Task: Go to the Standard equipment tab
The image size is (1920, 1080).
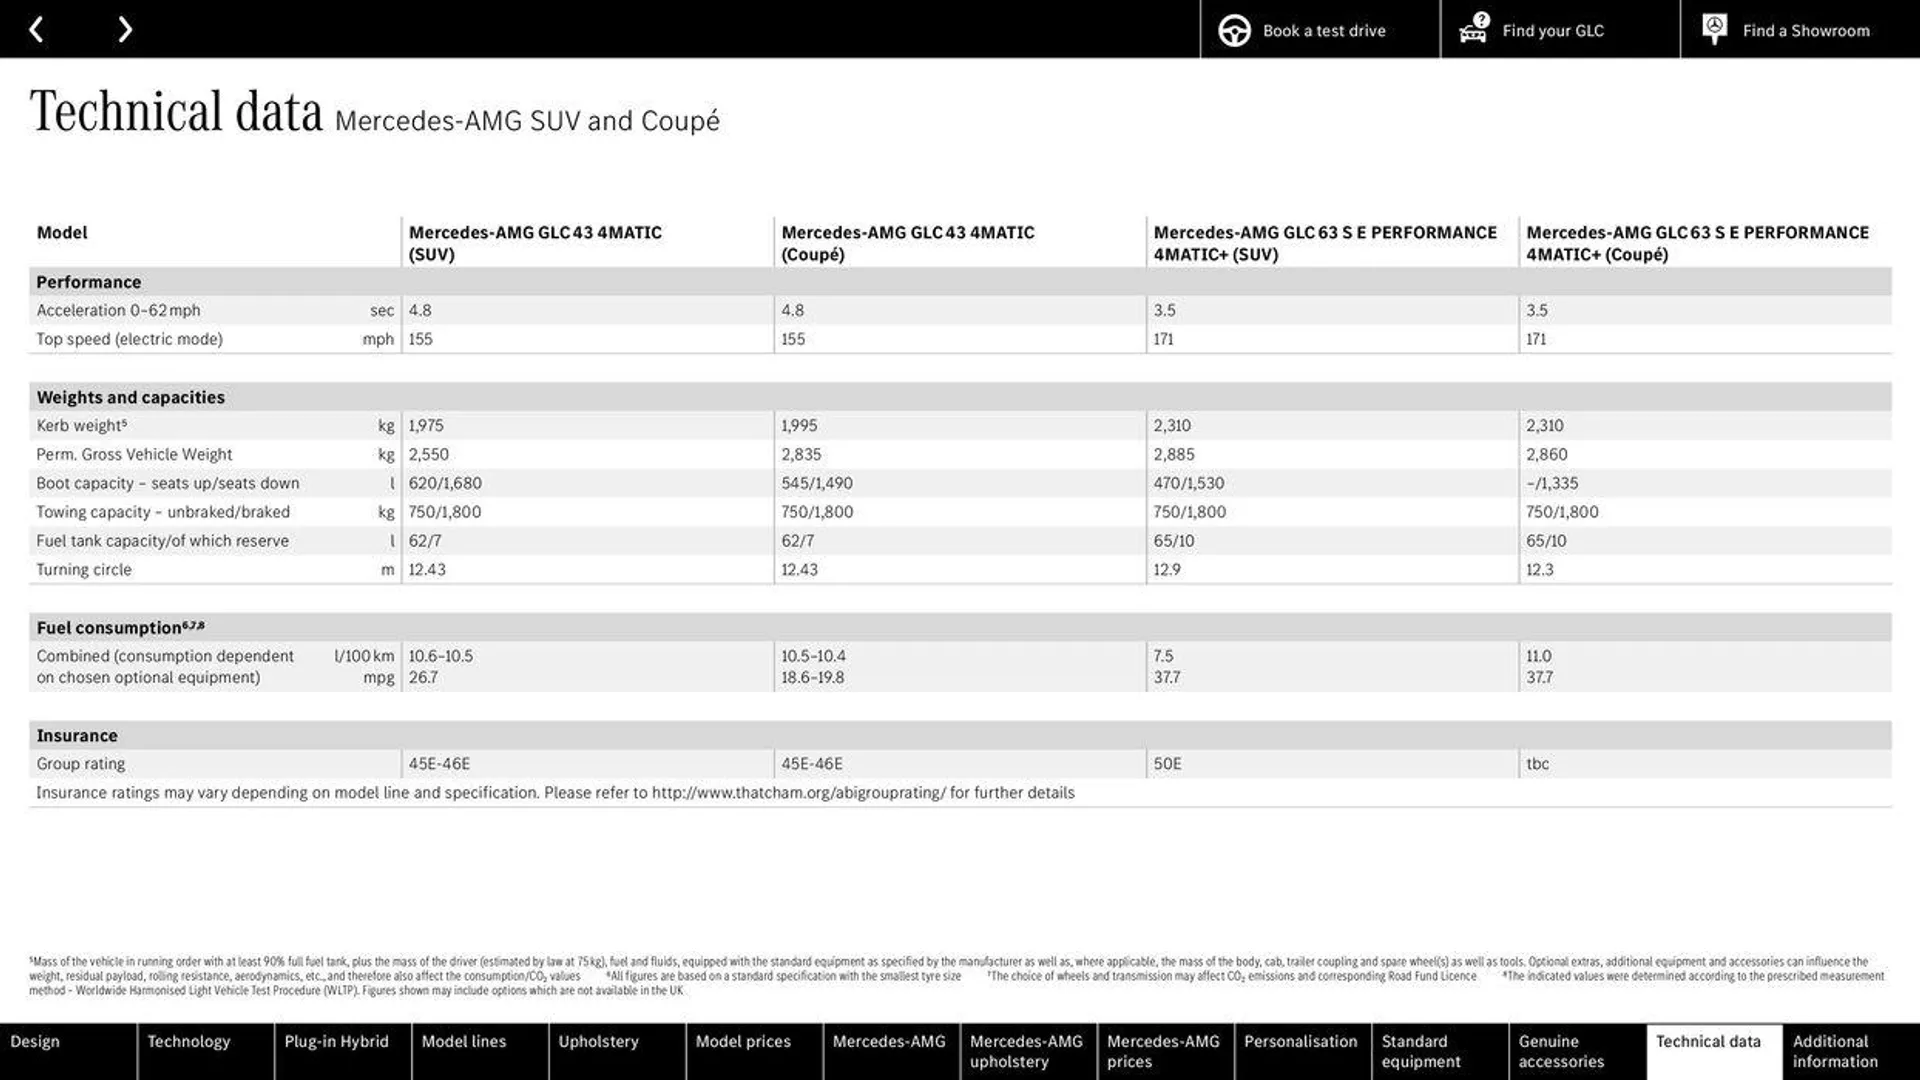Action: click(x=1439, y=1051)
